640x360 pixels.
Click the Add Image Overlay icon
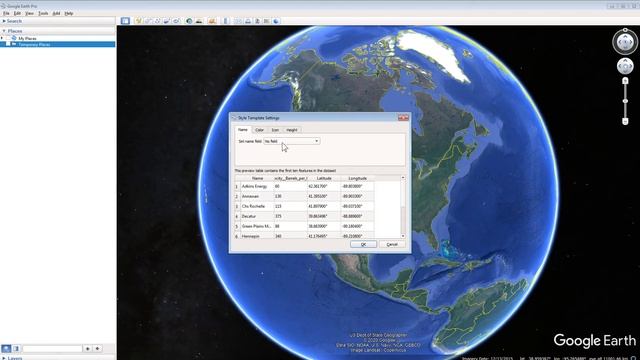click(167, 21)
